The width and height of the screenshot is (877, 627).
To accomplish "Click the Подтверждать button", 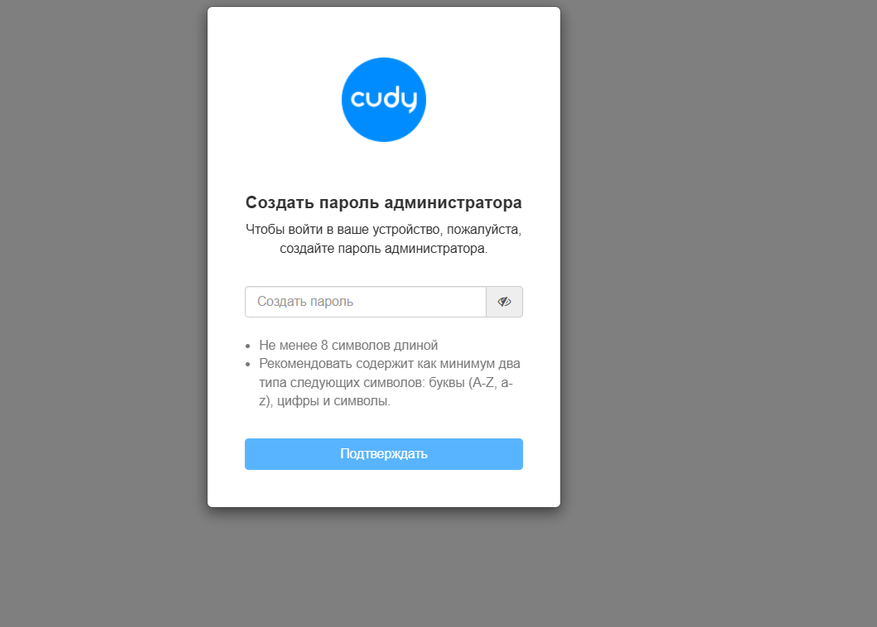I will tap(384, 454).
